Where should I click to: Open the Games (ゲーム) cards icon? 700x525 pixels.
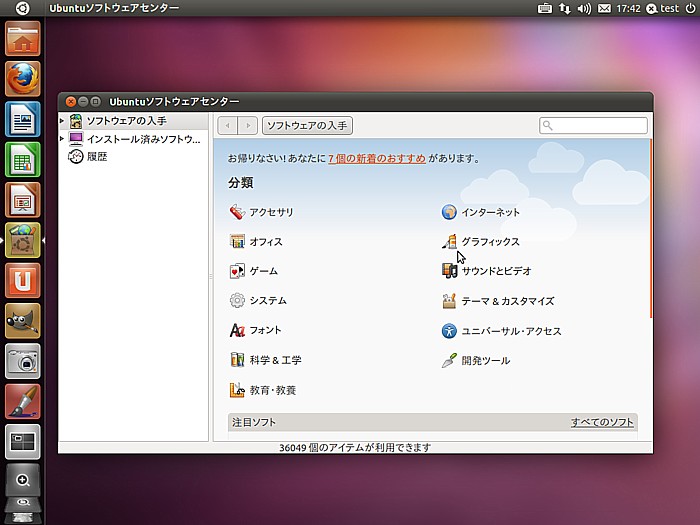coord(237,271)
